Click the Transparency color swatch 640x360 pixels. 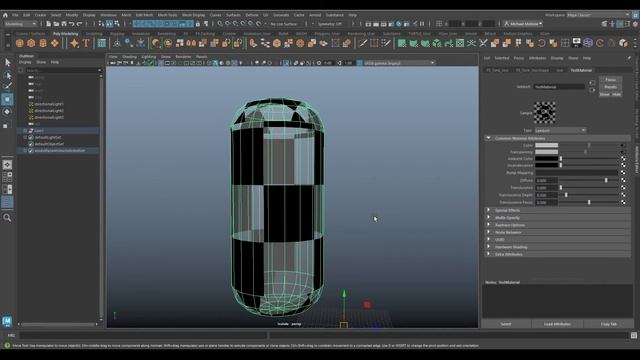tap(547, 152)
